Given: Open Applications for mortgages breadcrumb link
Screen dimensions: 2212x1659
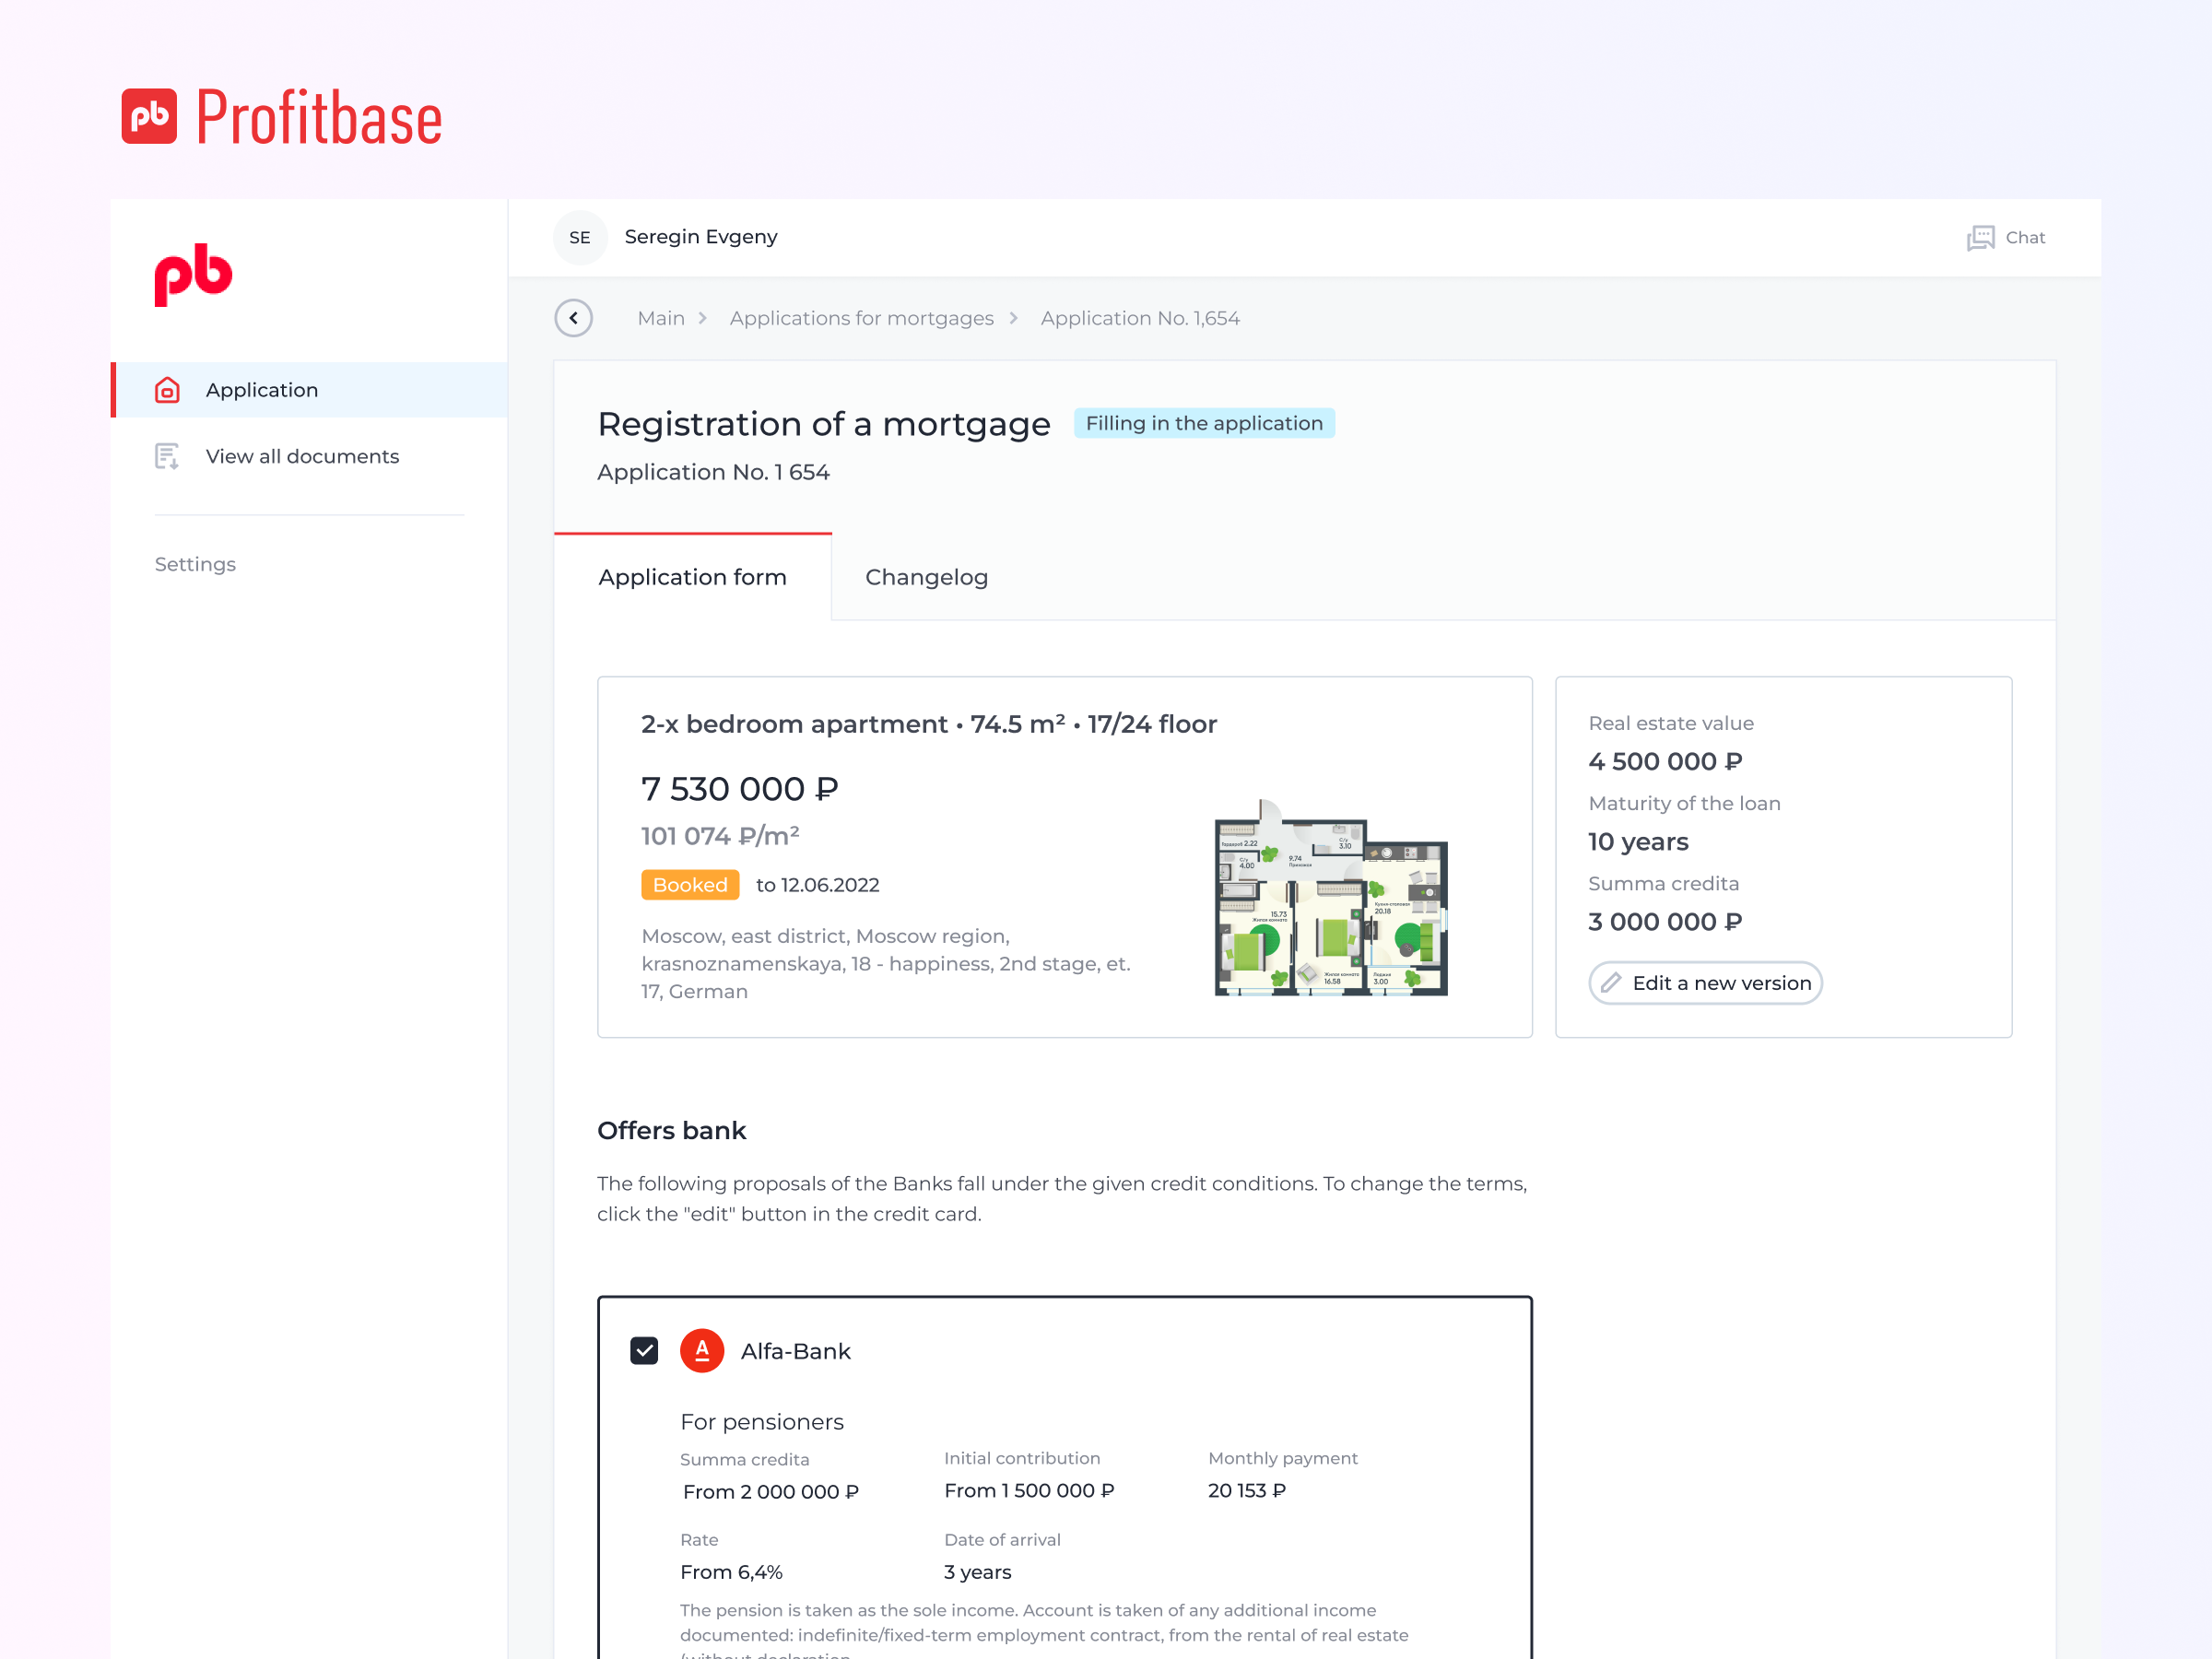Looking at the screenshot, I should pyautogui.click(x=861, y=318).
